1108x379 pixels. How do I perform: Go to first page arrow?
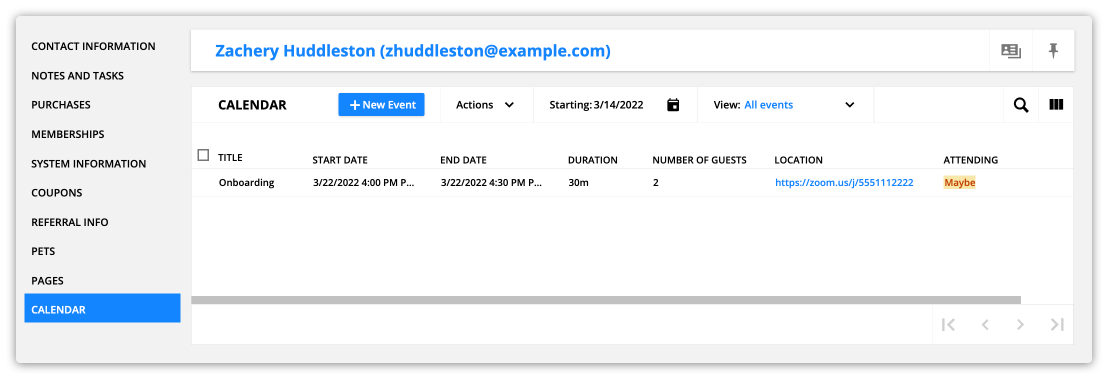coord(948,325)
